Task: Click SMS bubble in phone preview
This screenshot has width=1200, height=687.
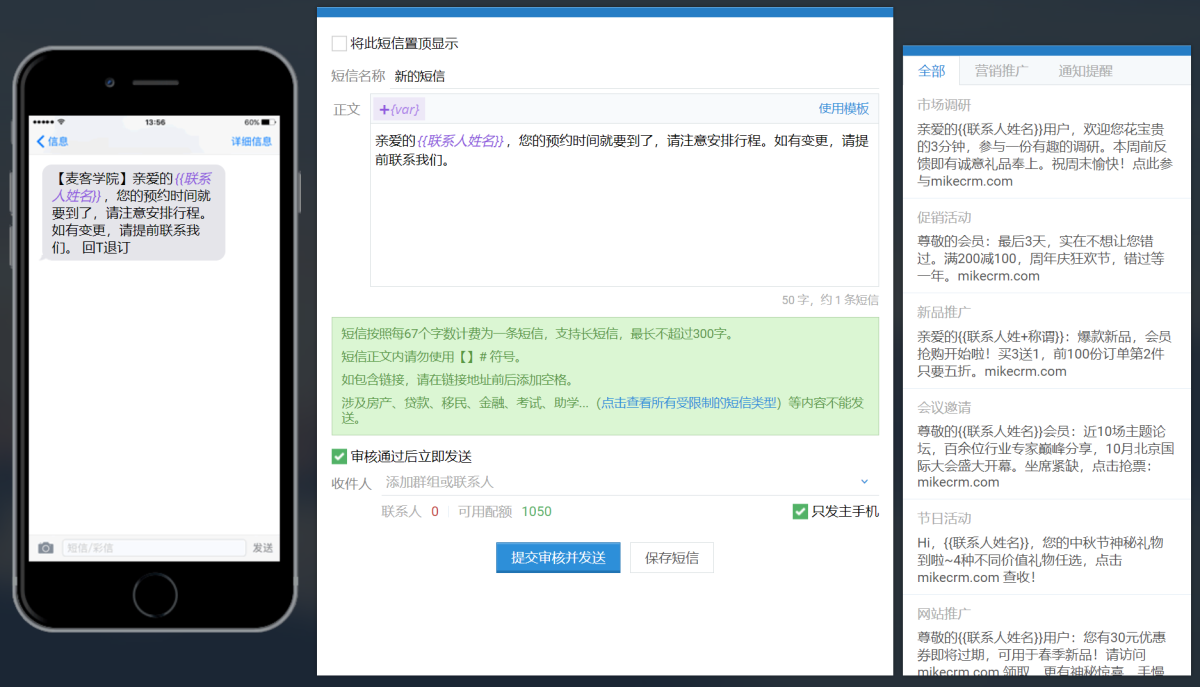Action: point(134,213)
